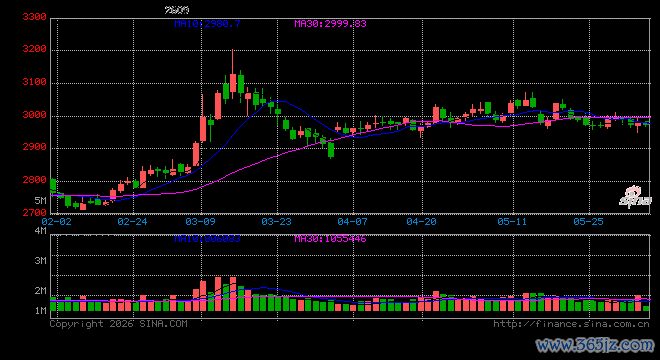Viewport: 660px width, 360px height.
Task: Click the 2900 price axis label
Action: click(34, 147)
